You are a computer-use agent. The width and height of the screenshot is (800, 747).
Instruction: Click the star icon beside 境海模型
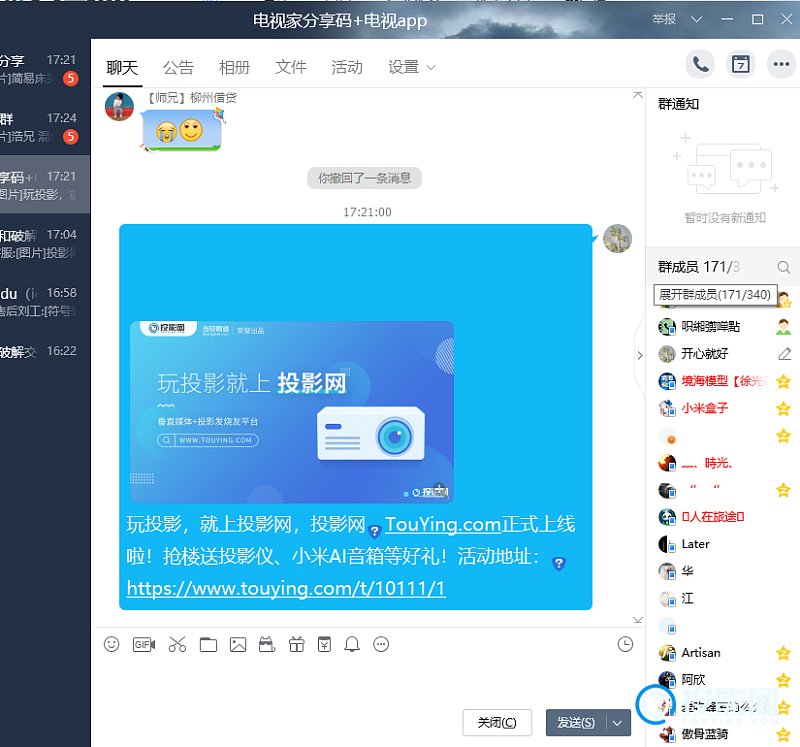[783, 381]
